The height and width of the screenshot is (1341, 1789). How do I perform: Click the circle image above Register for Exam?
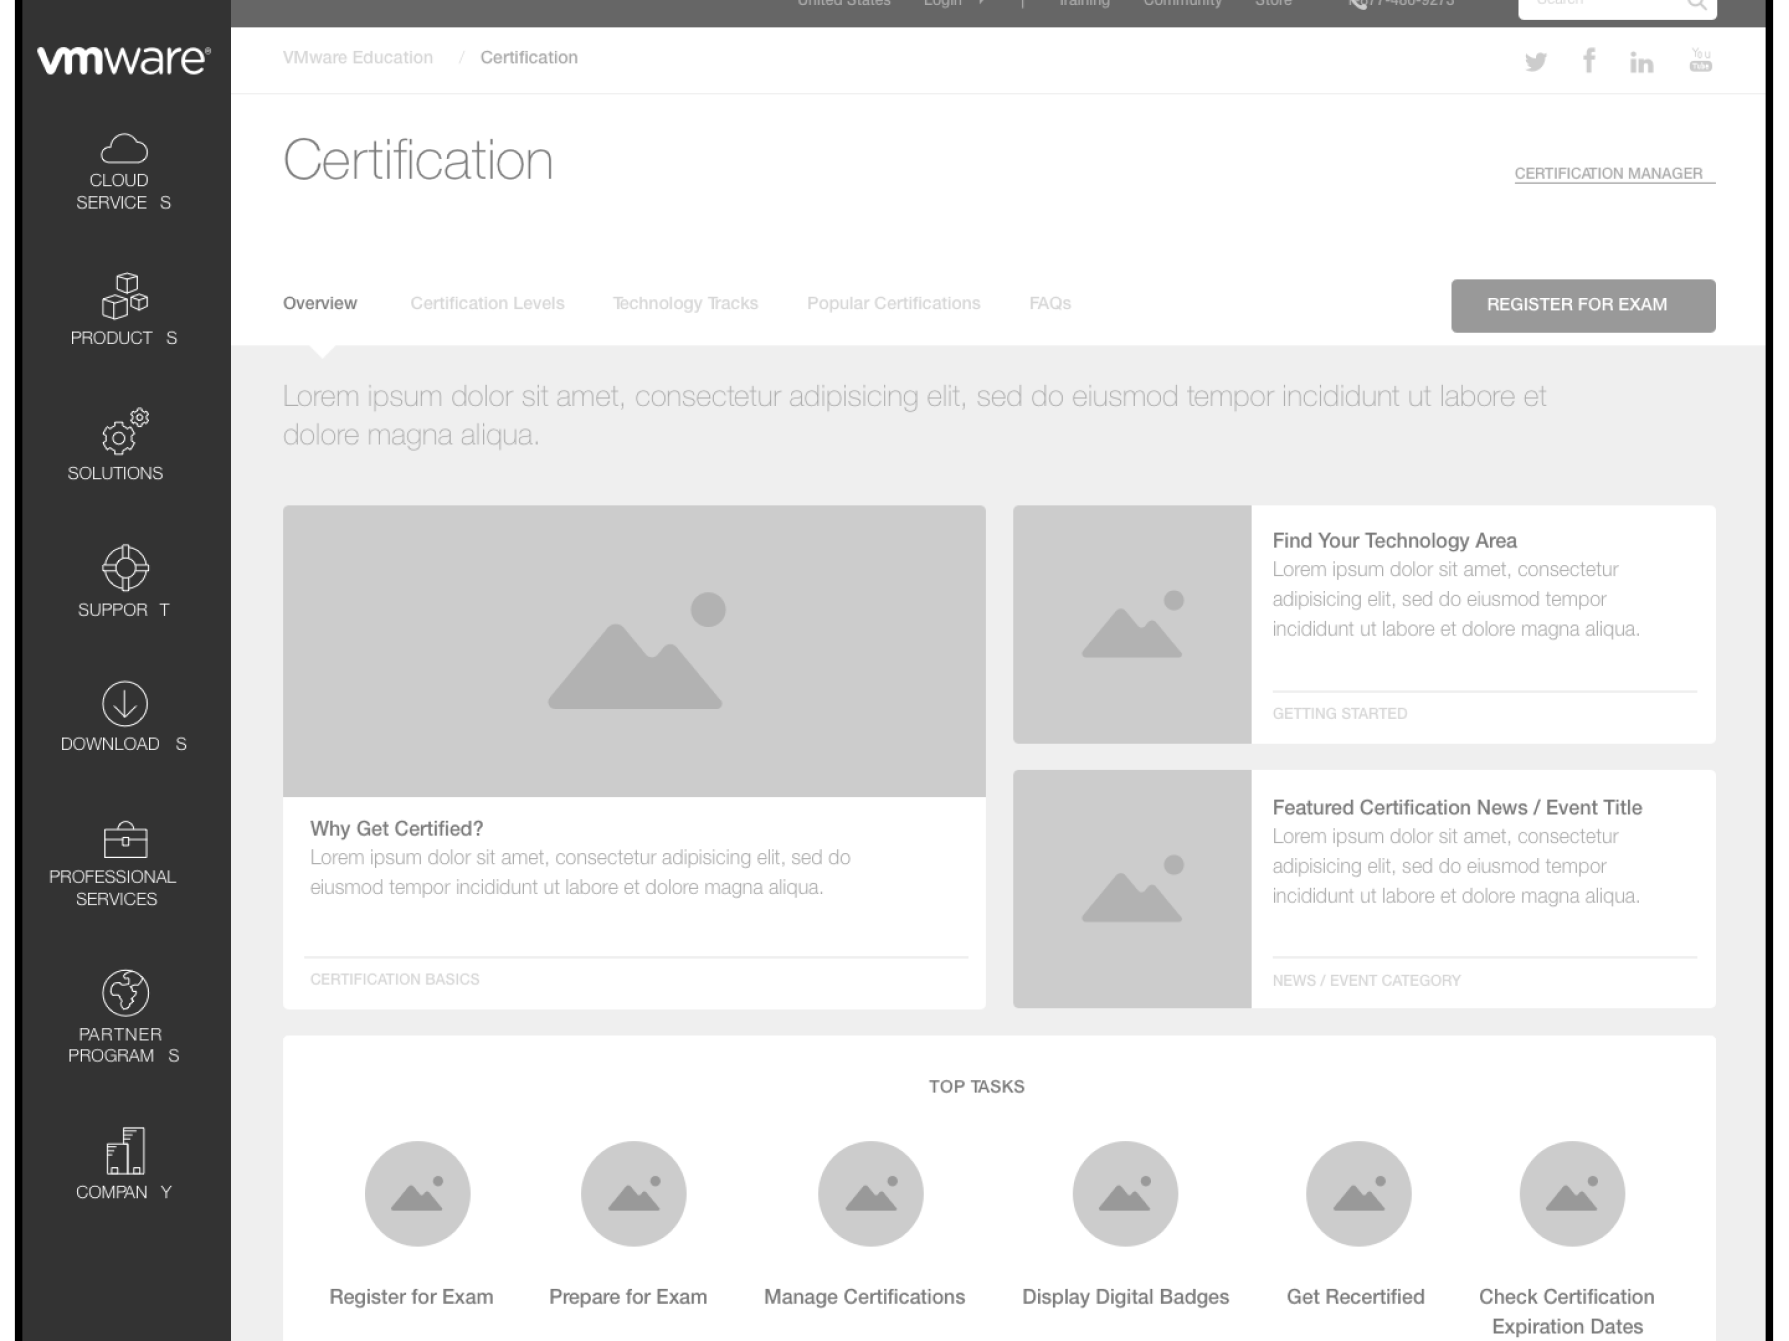click(417, 1193)
